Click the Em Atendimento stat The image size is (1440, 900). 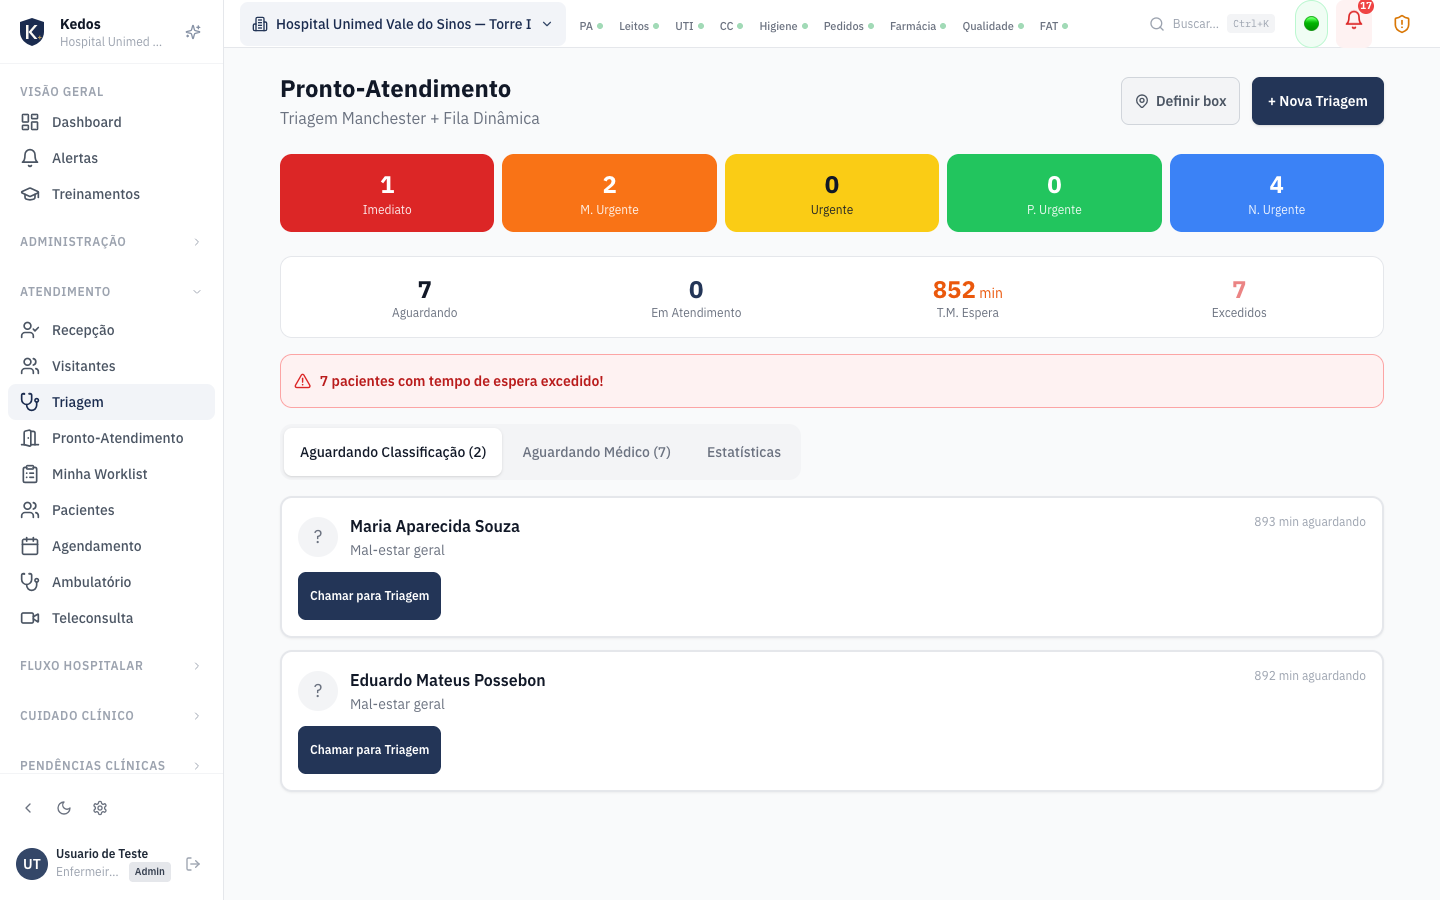tap(696, 298)
